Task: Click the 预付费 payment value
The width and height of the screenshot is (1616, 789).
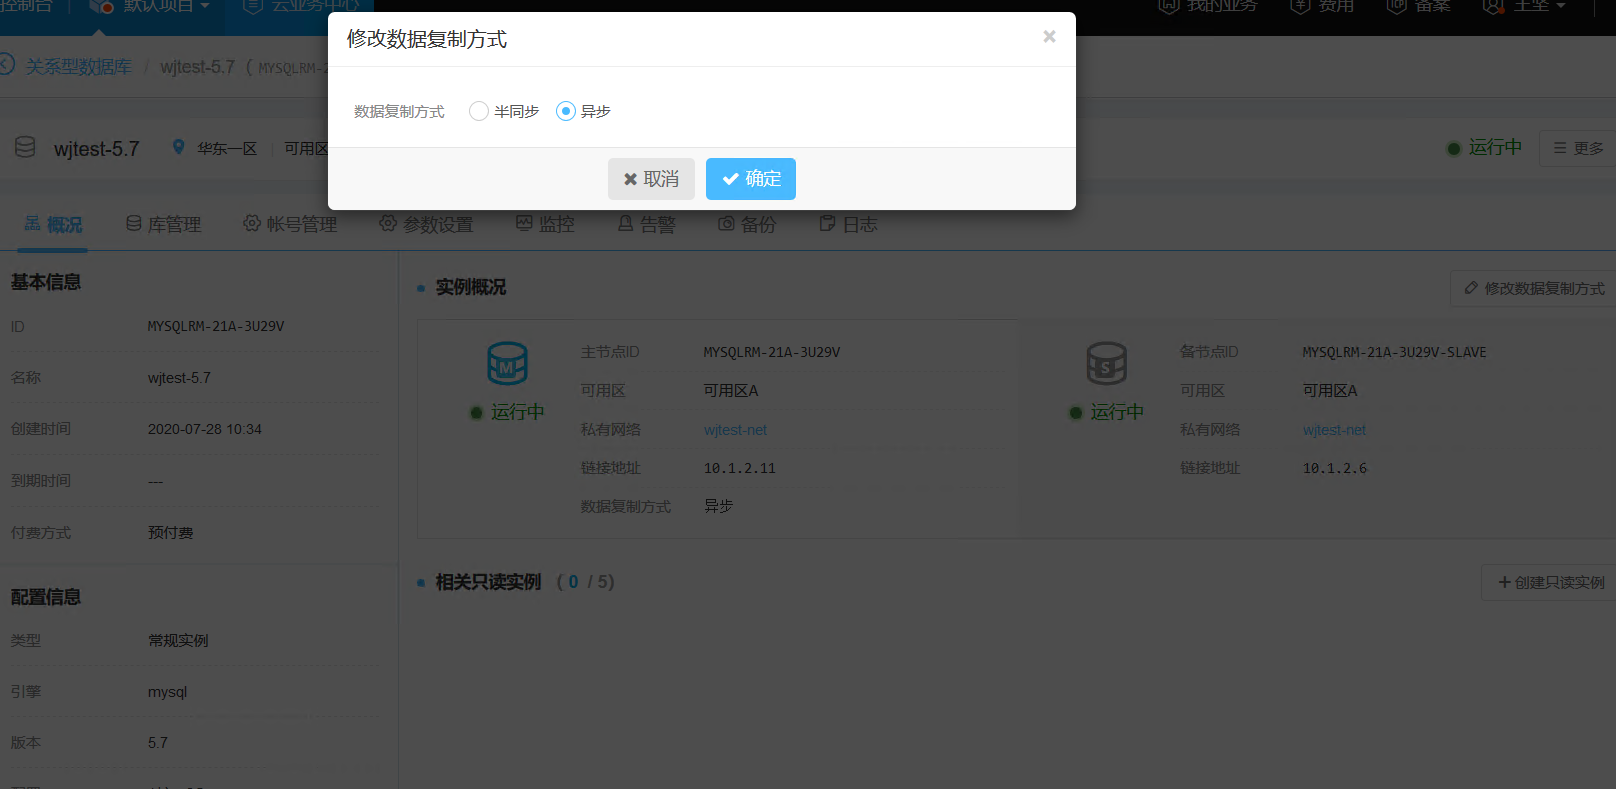Action: click(171, 533)
